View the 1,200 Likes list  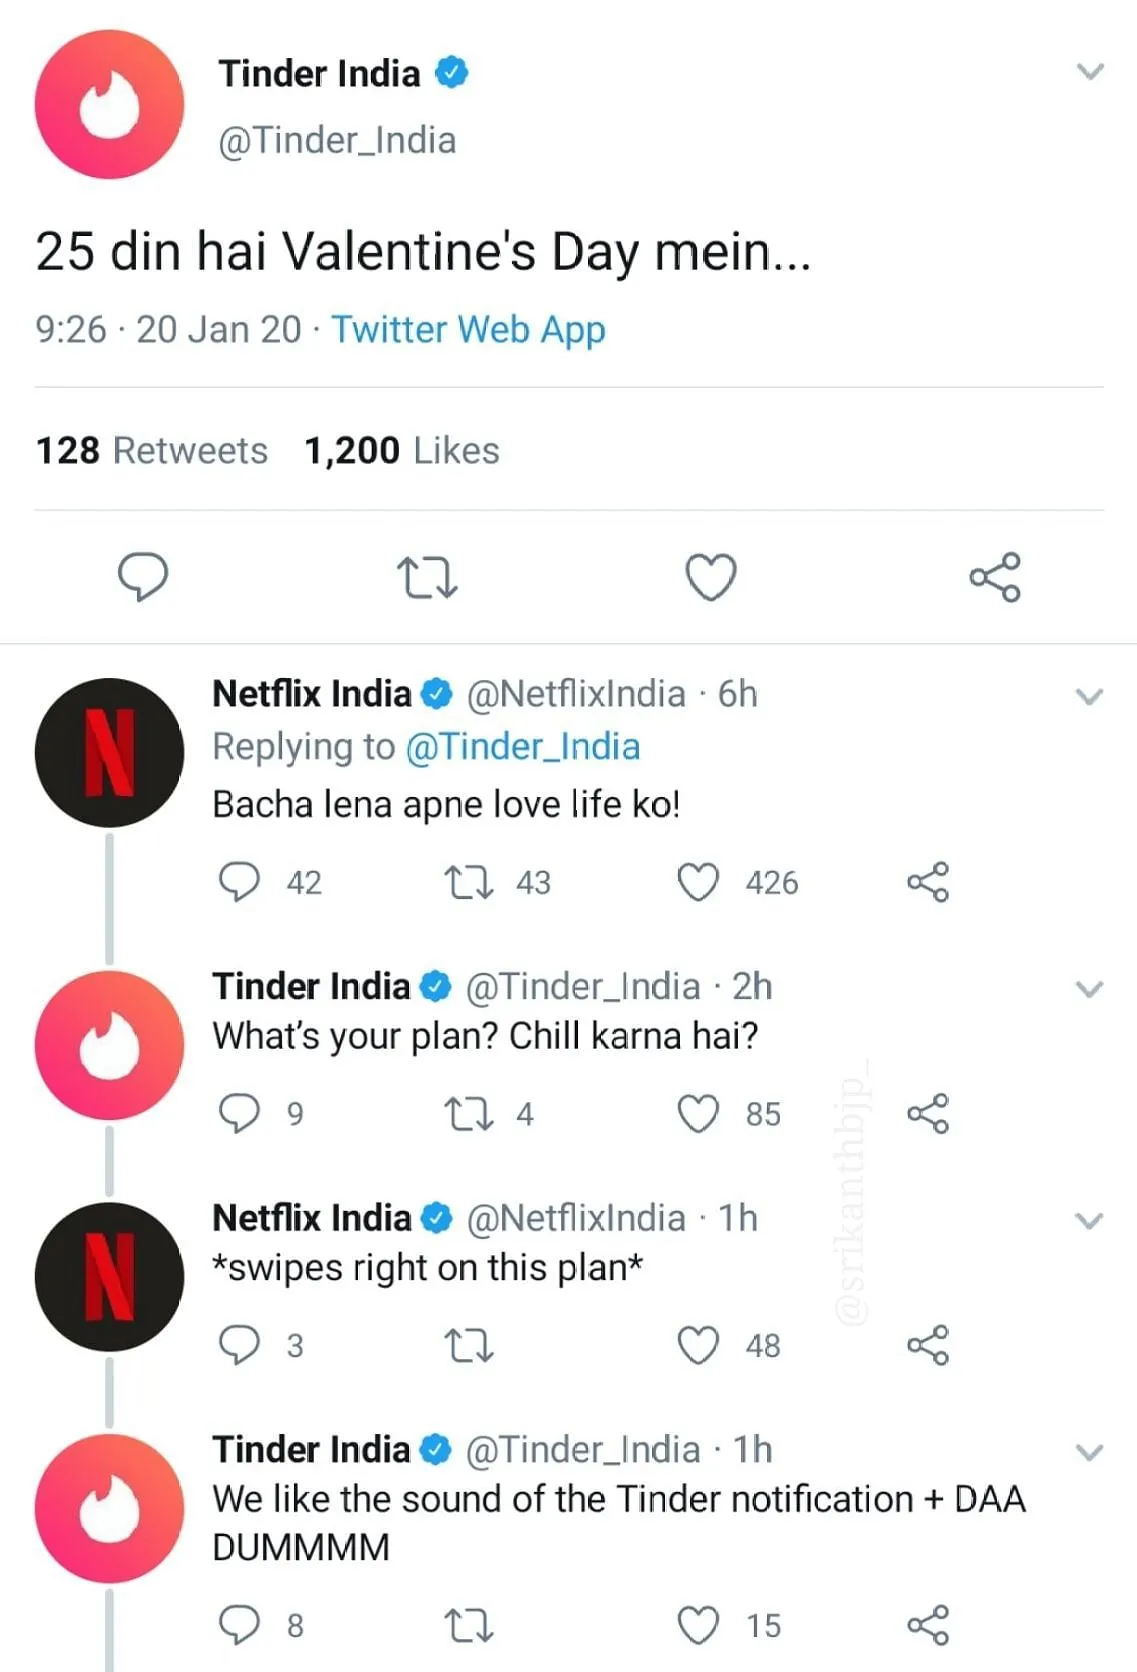(401, 451)
